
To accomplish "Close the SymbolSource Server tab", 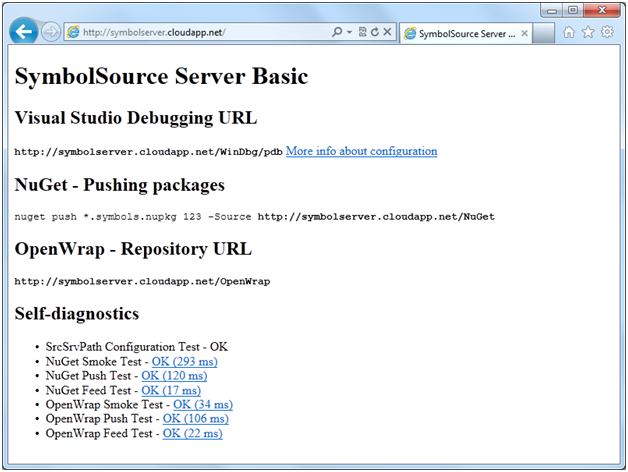I will click(x=524, y=34).
